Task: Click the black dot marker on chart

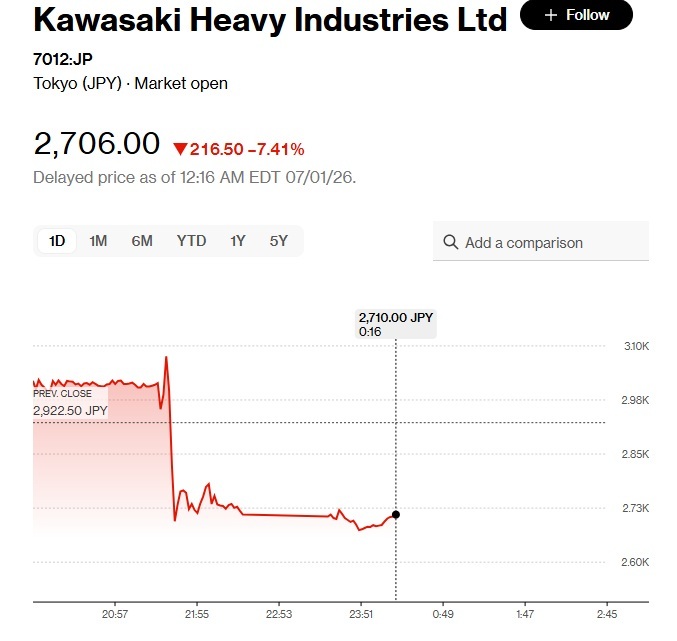Action: pos(396,515)
